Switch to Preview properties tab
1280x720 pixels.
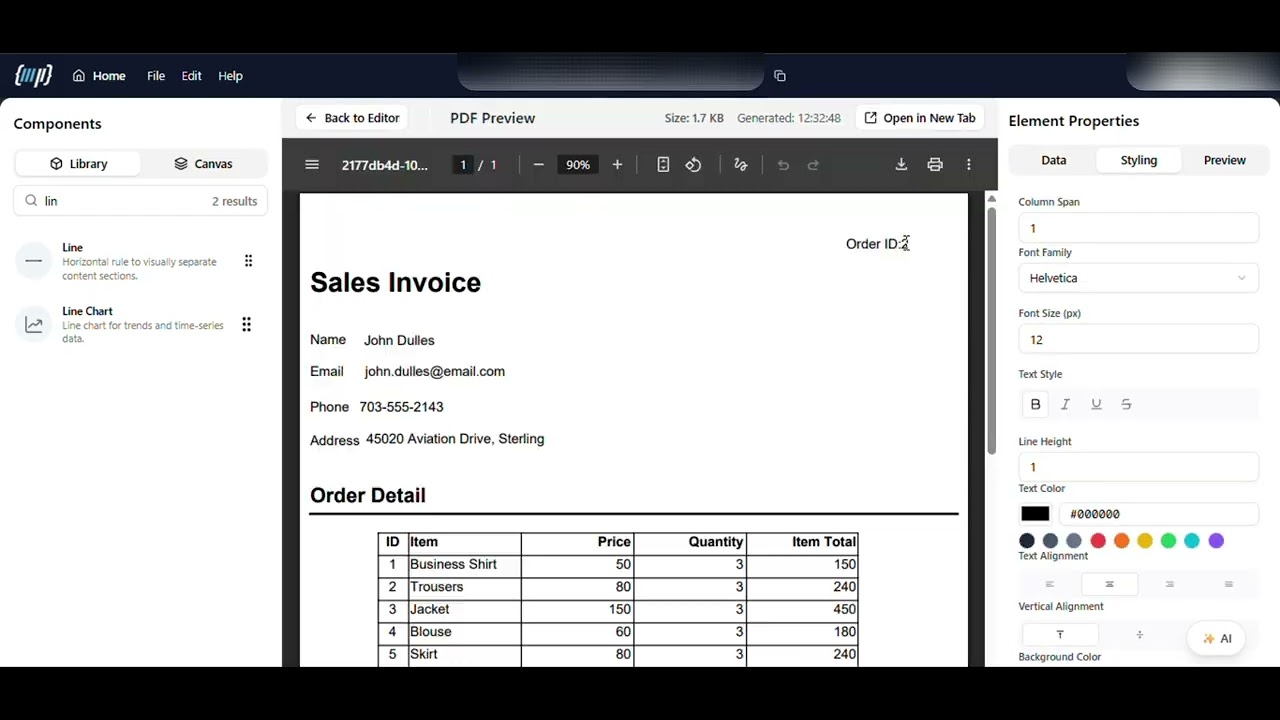click(x=1225, y=160)
